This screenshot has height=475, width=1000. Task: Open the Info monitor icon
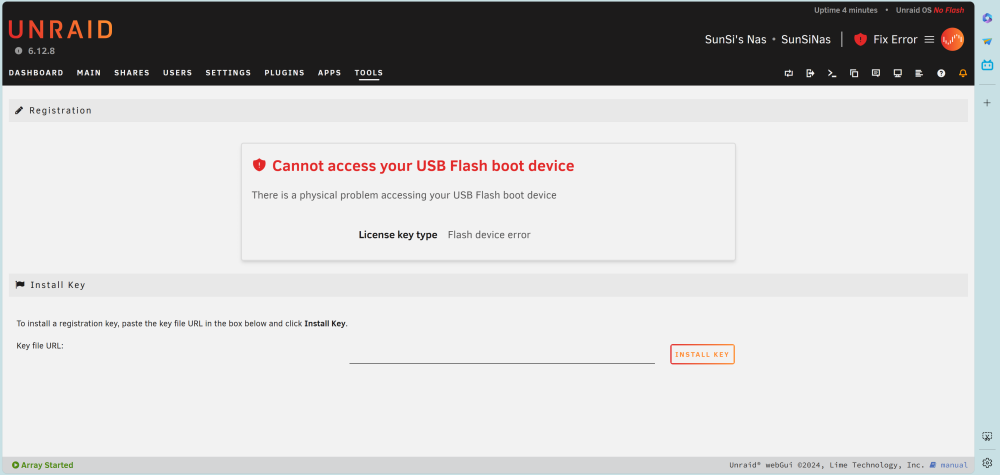pos(897,73)
